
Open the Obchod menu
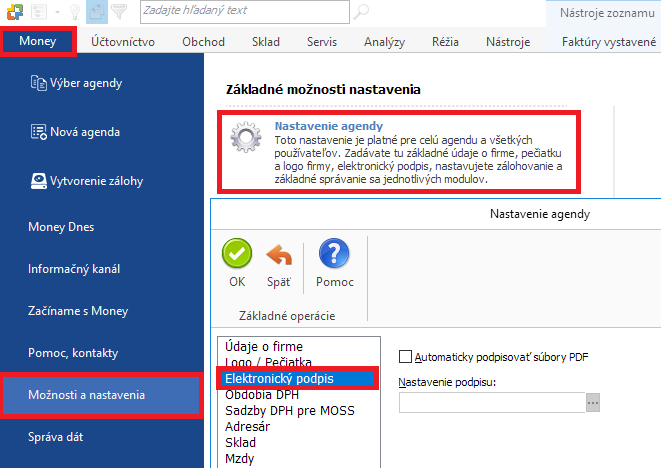(x=203, y=42)
